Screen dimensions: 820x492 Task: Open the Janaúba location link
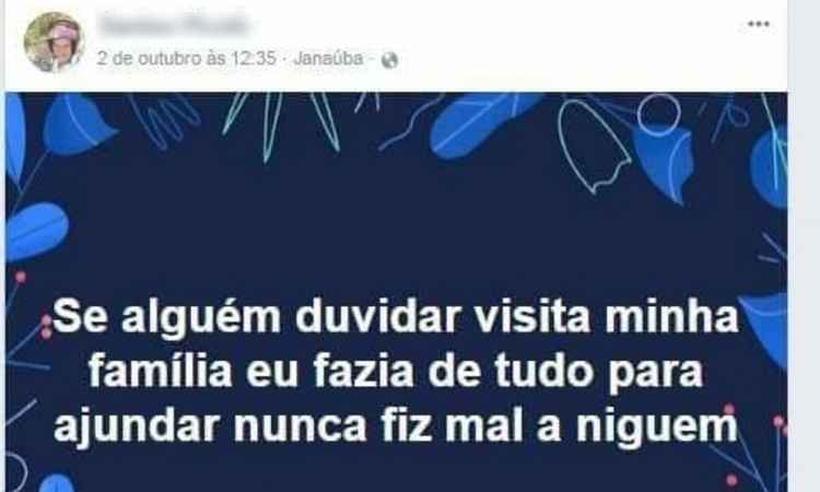(x=328, y=58)
